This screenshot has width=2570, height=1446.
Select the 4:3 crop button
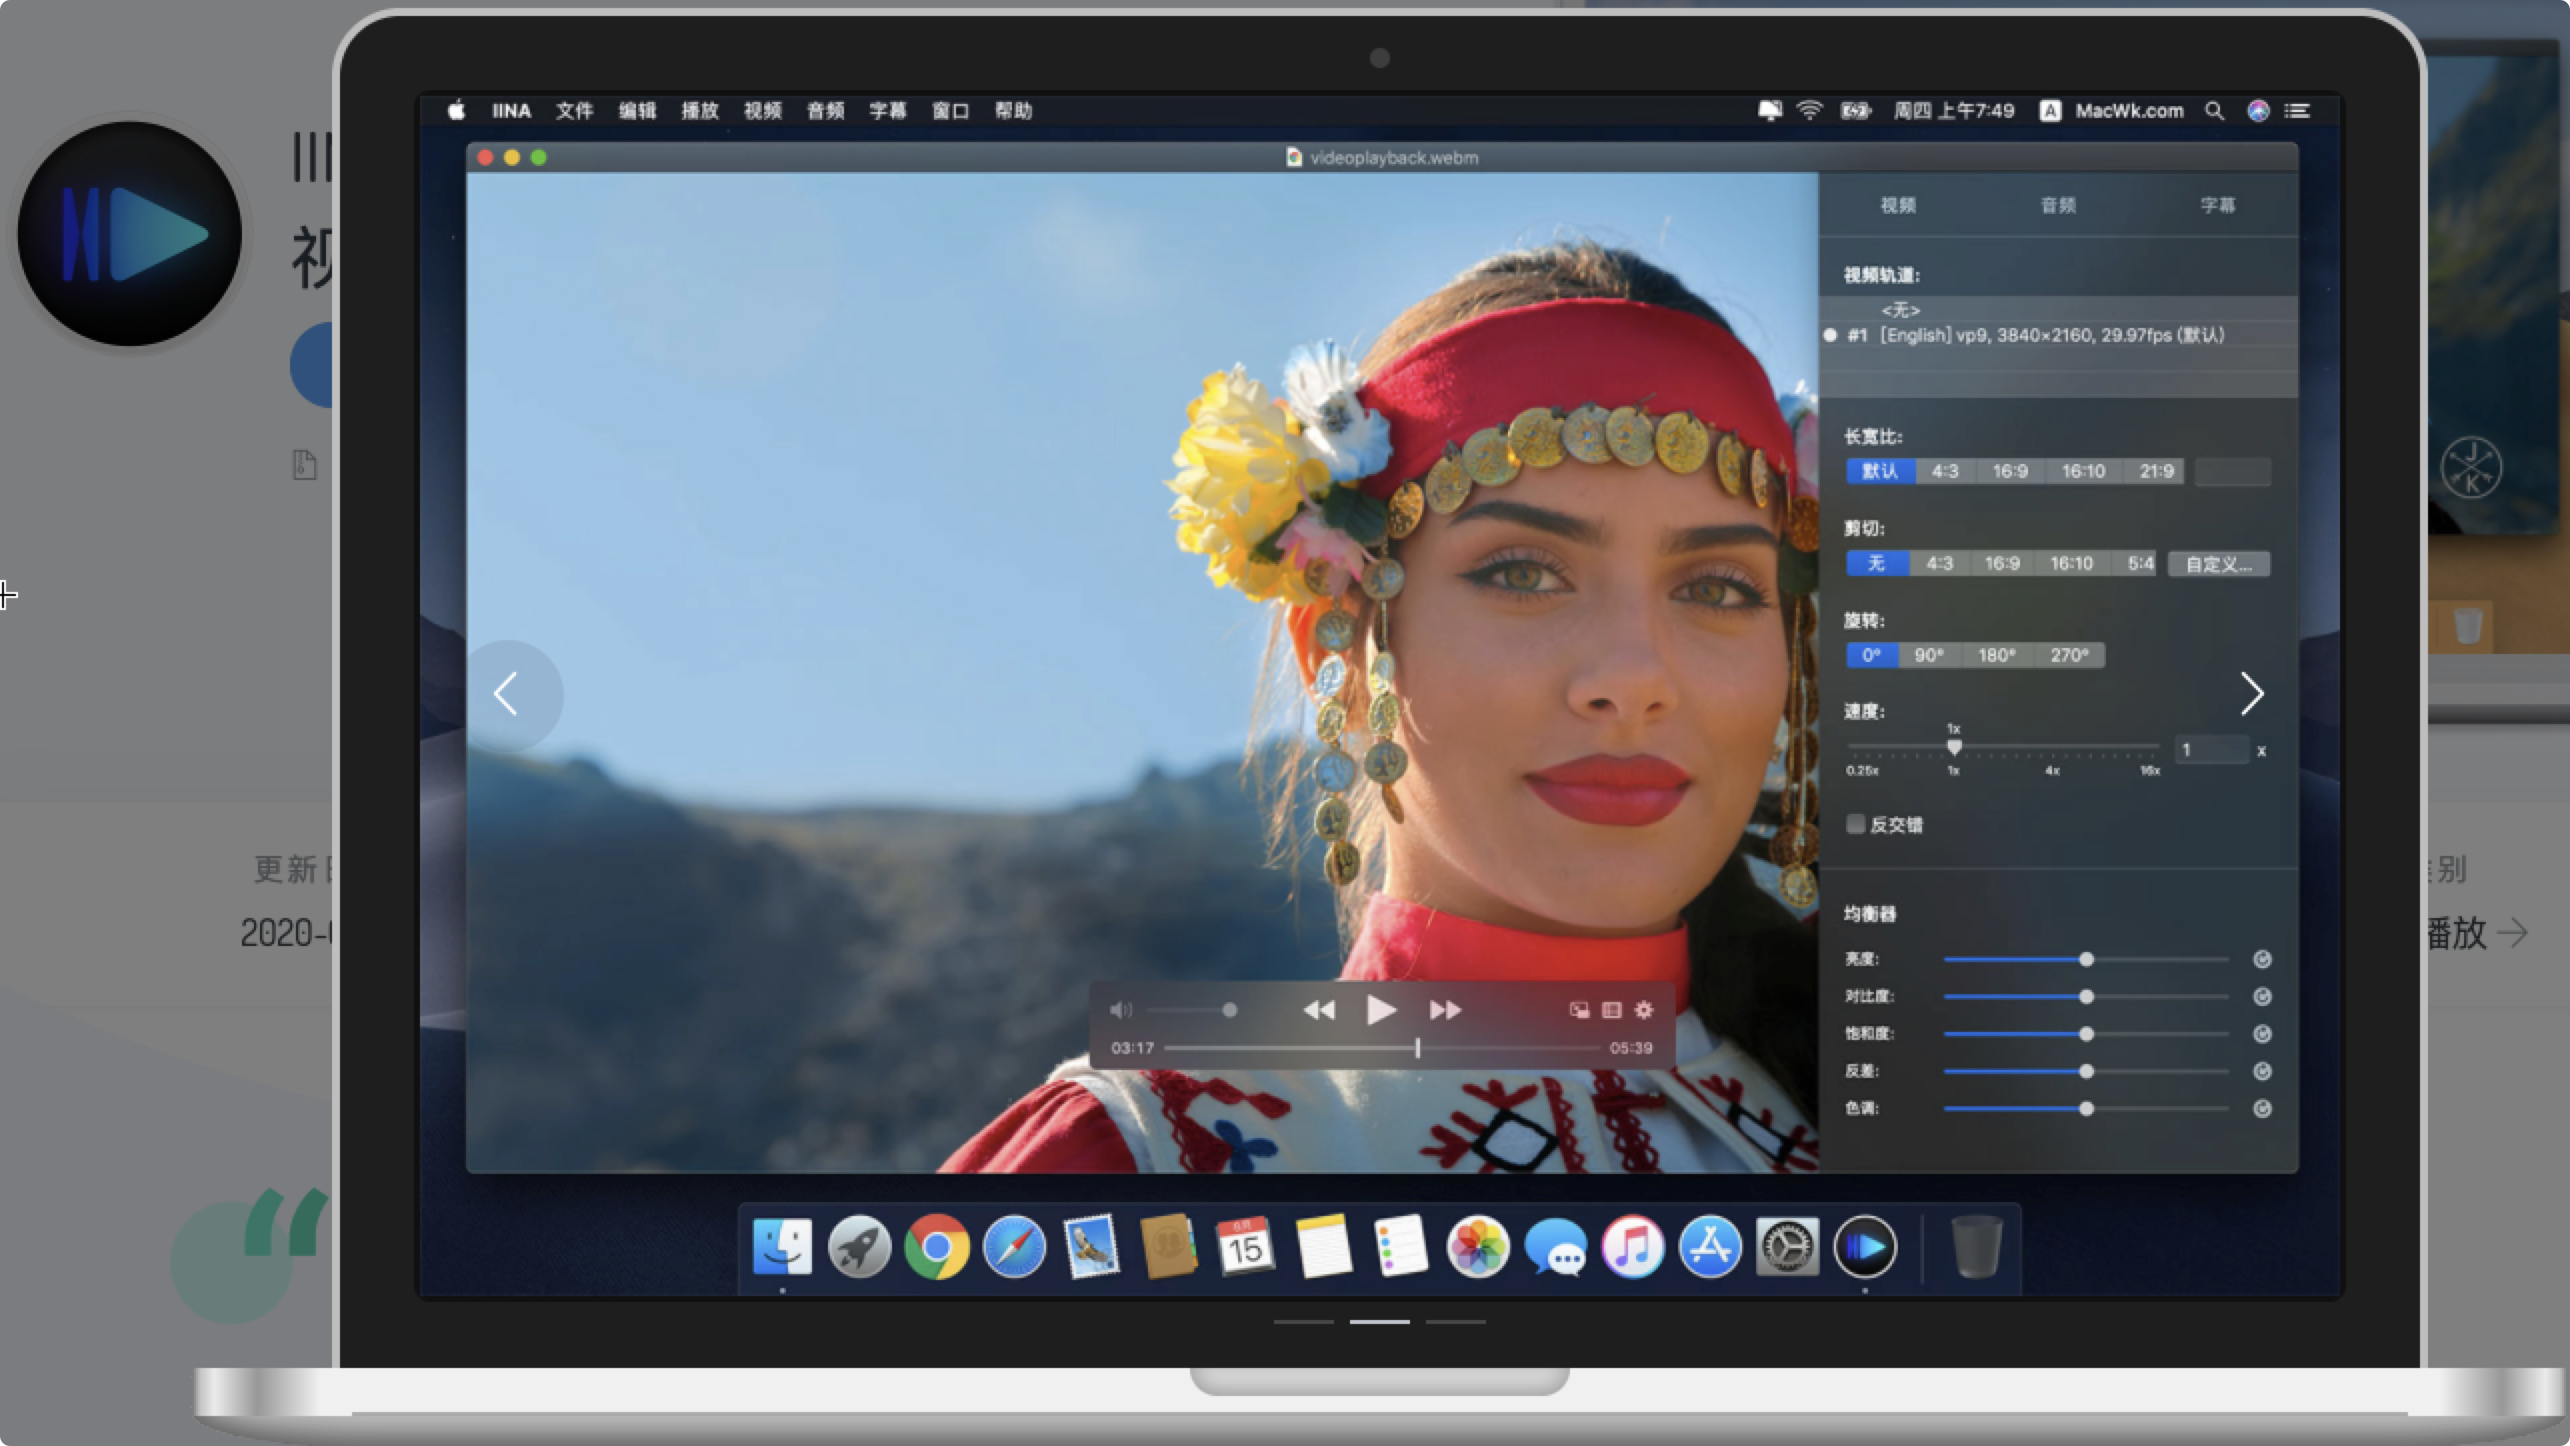point(1939,564)
